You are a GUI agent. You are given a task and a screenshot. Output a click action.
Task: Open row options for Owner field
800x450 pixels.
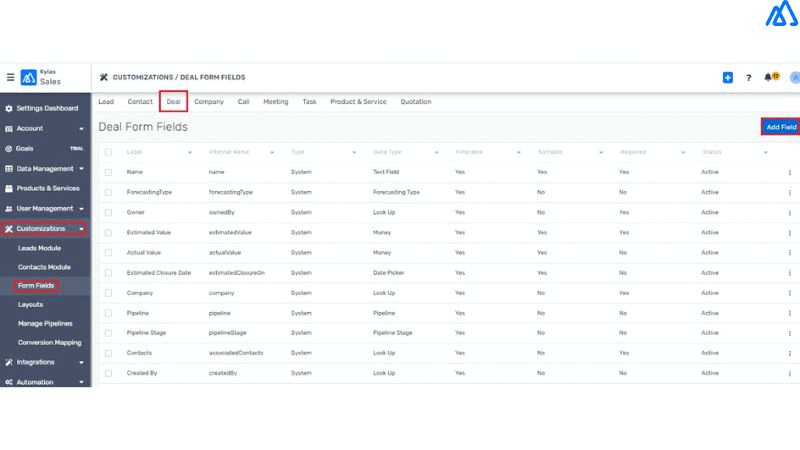[789, 212]
